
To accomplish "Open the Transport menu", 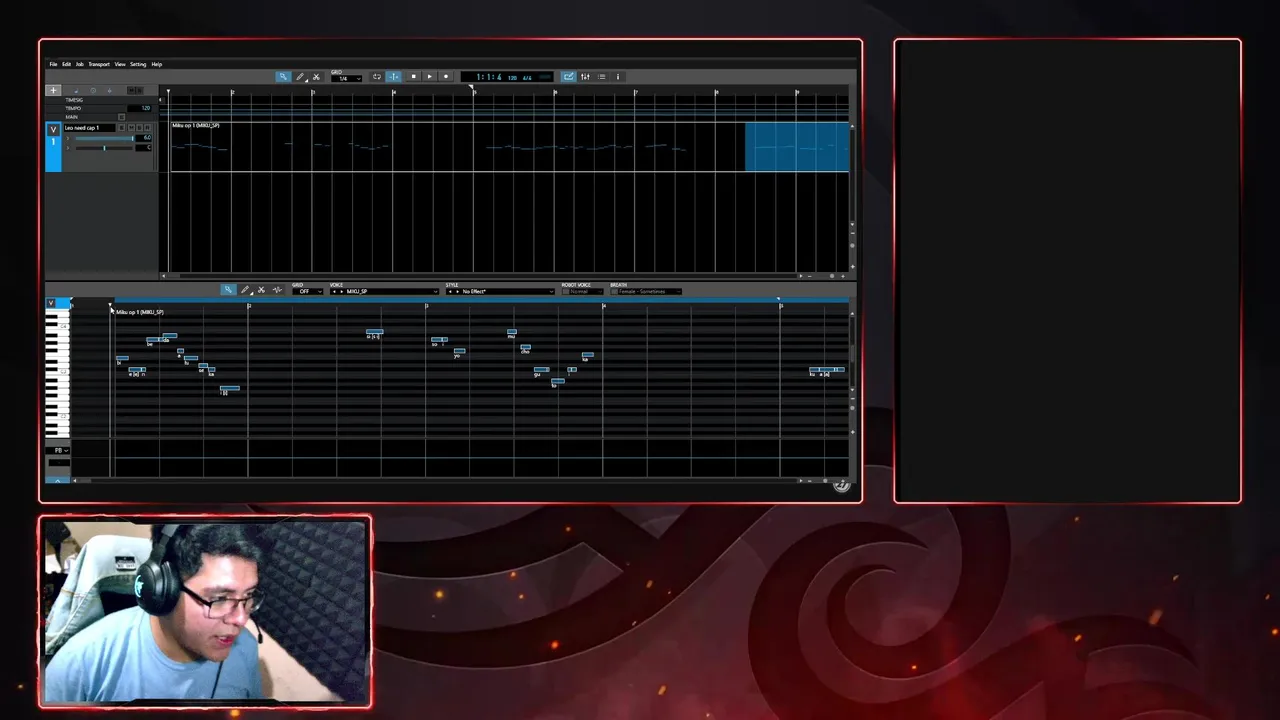I will point(99,64).
